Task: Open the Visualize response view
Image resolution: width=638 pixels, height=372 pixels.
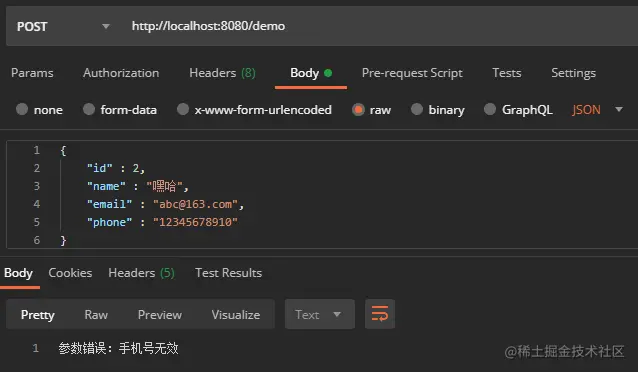Action: pyautogui.click(x=236, y=315)
